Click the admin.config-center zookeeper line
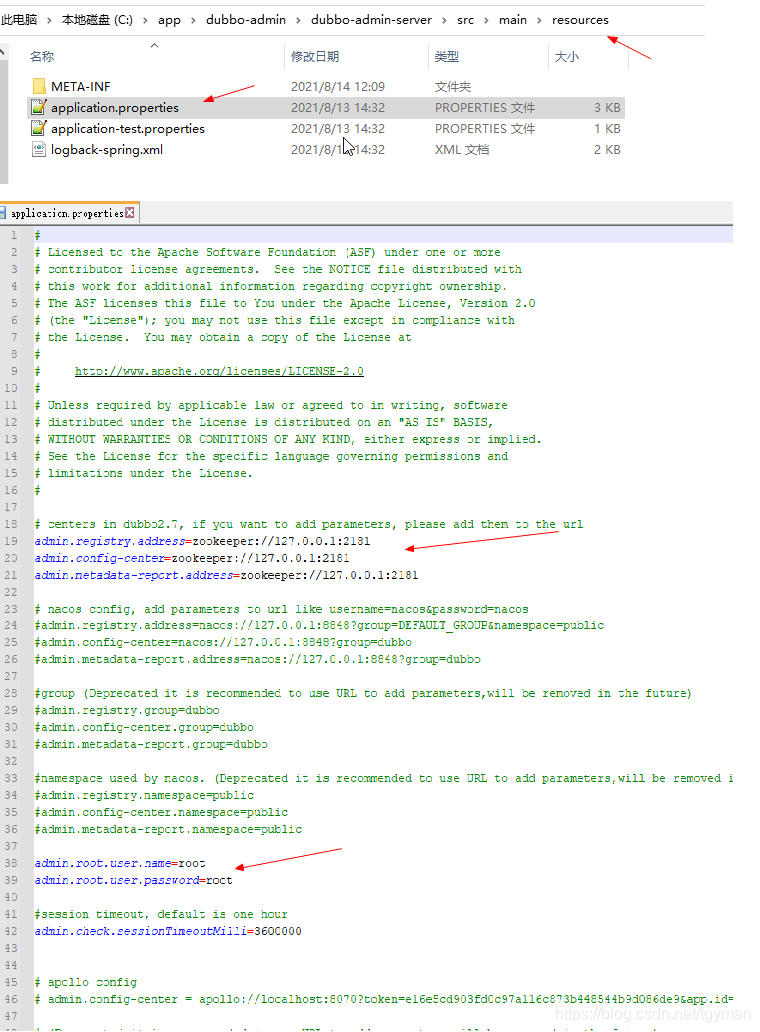Screen dimensions: 760x1032 tap(191, 558)
